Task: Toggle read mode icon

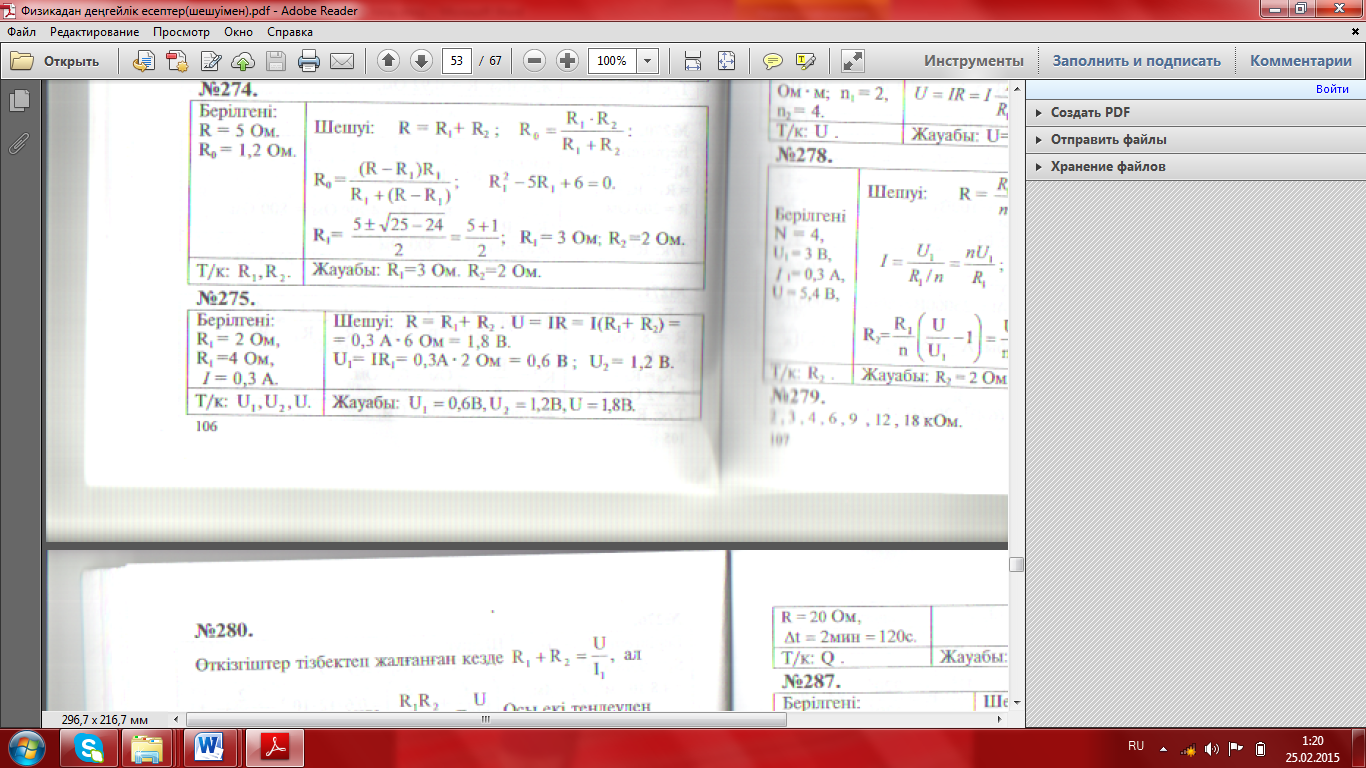Action: (x=853, y=61)
